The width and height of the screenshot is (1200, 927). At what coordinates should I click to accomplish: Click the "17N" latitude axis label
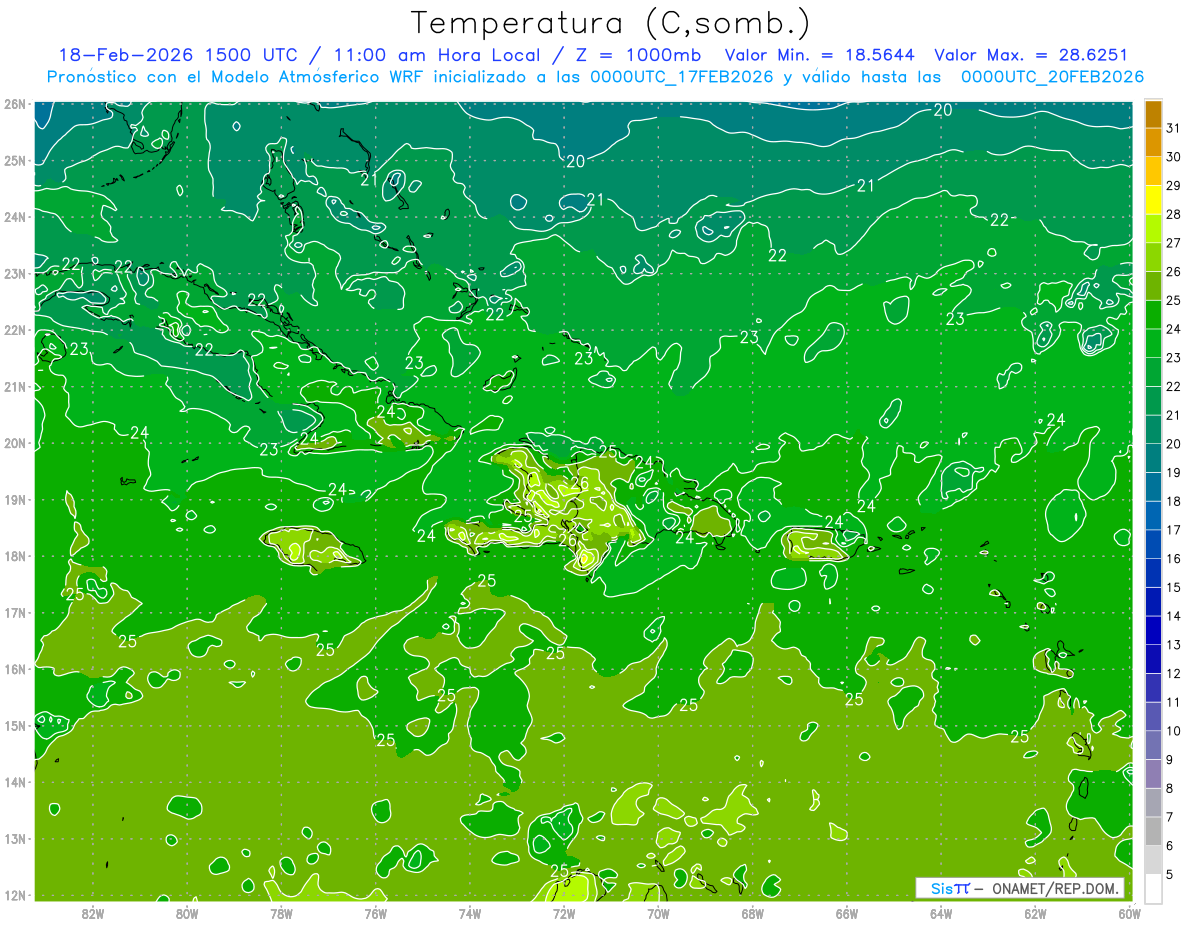(x=14, y=613)
